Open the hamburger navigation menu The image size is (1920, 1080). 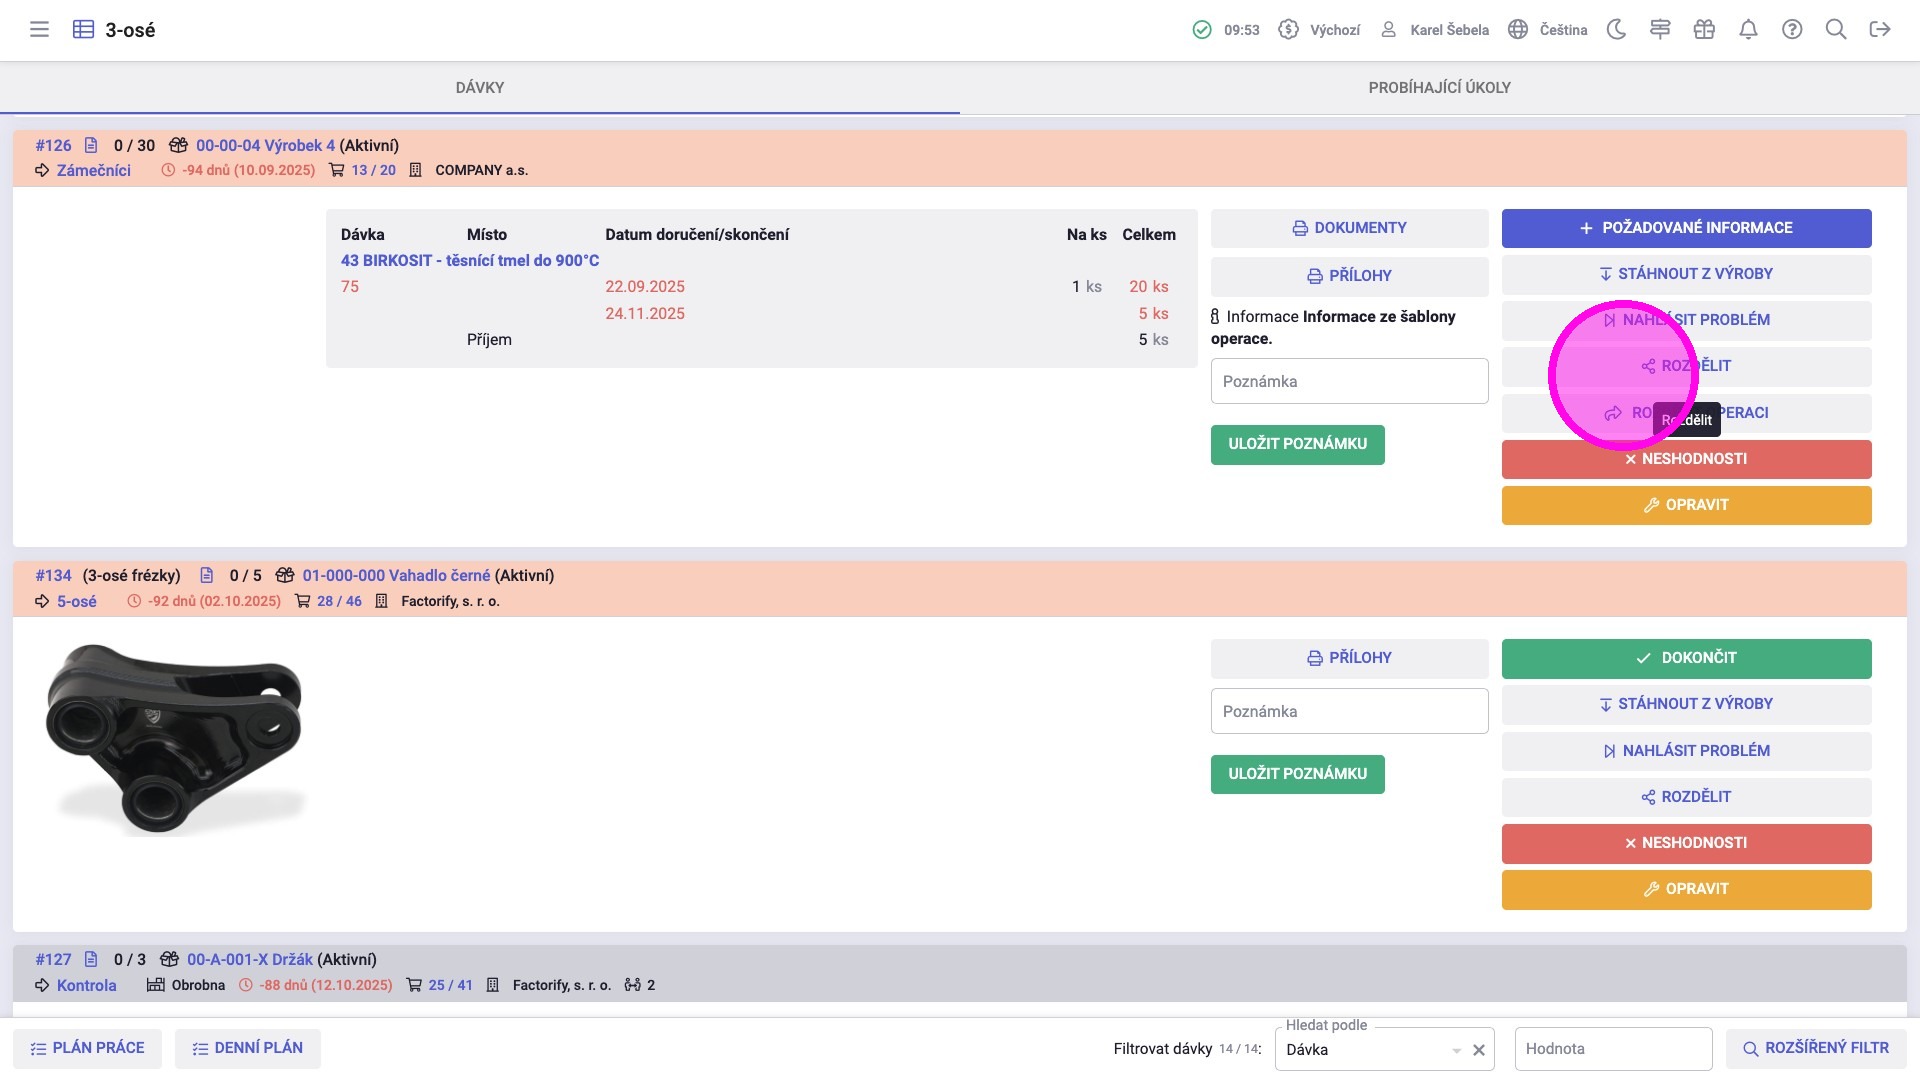(x=39, y=30)
